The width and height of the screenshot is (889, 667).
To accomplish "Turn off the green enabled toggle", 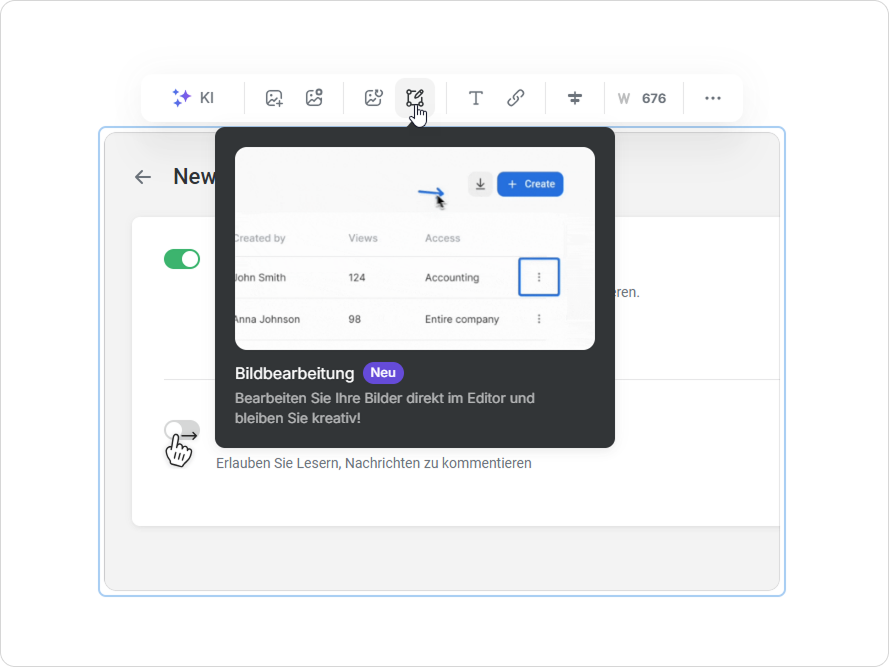I will coord(182,259).
